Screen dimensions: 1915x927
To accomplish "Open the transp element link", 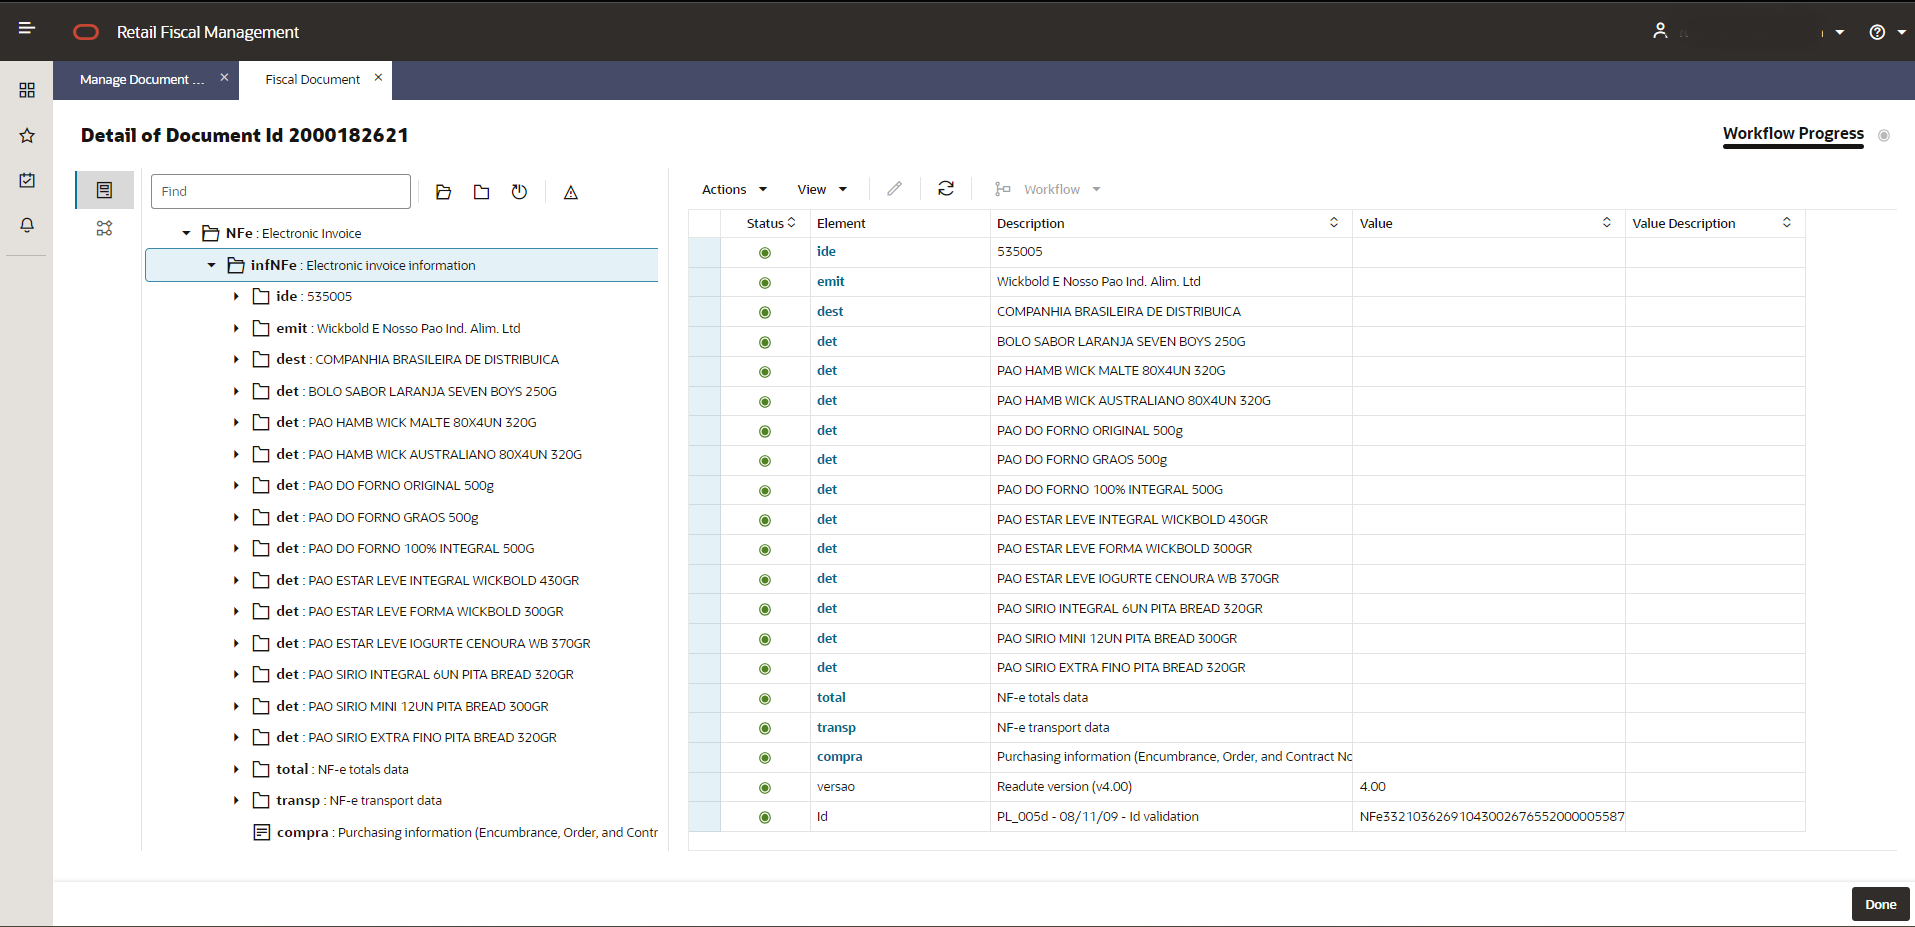I will [836, 727].
